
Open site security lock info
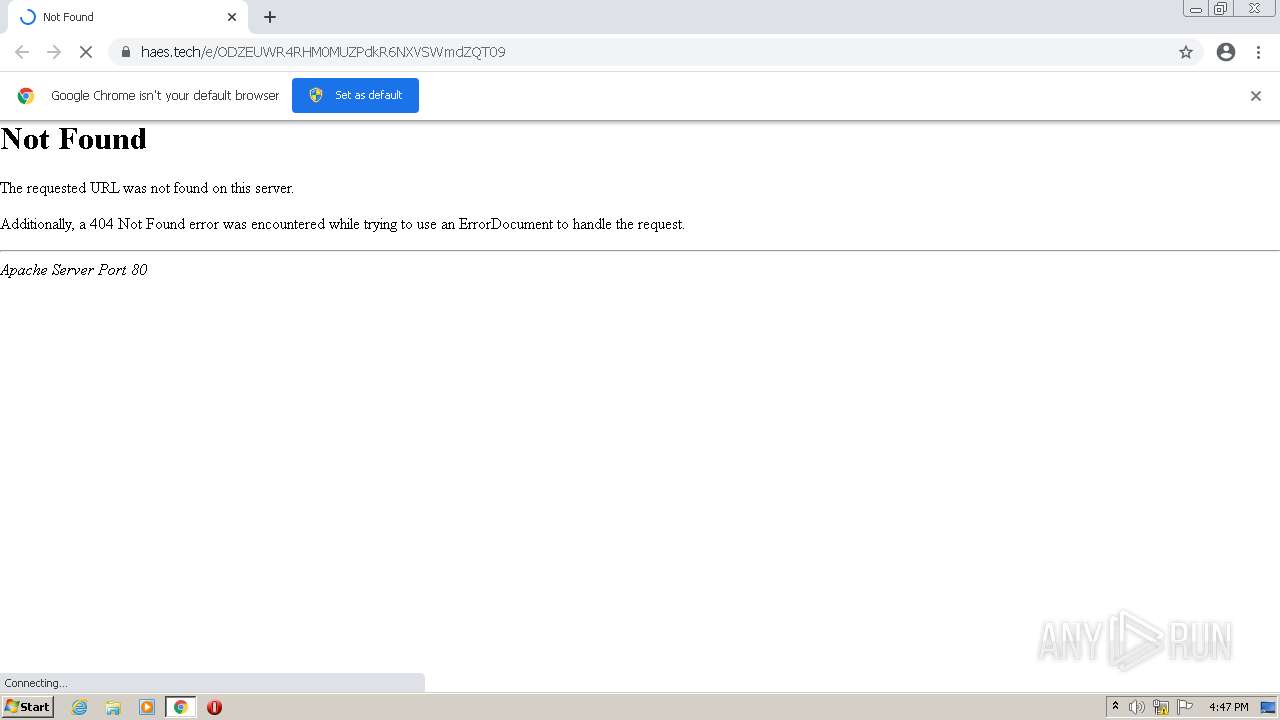click(126, 52)
